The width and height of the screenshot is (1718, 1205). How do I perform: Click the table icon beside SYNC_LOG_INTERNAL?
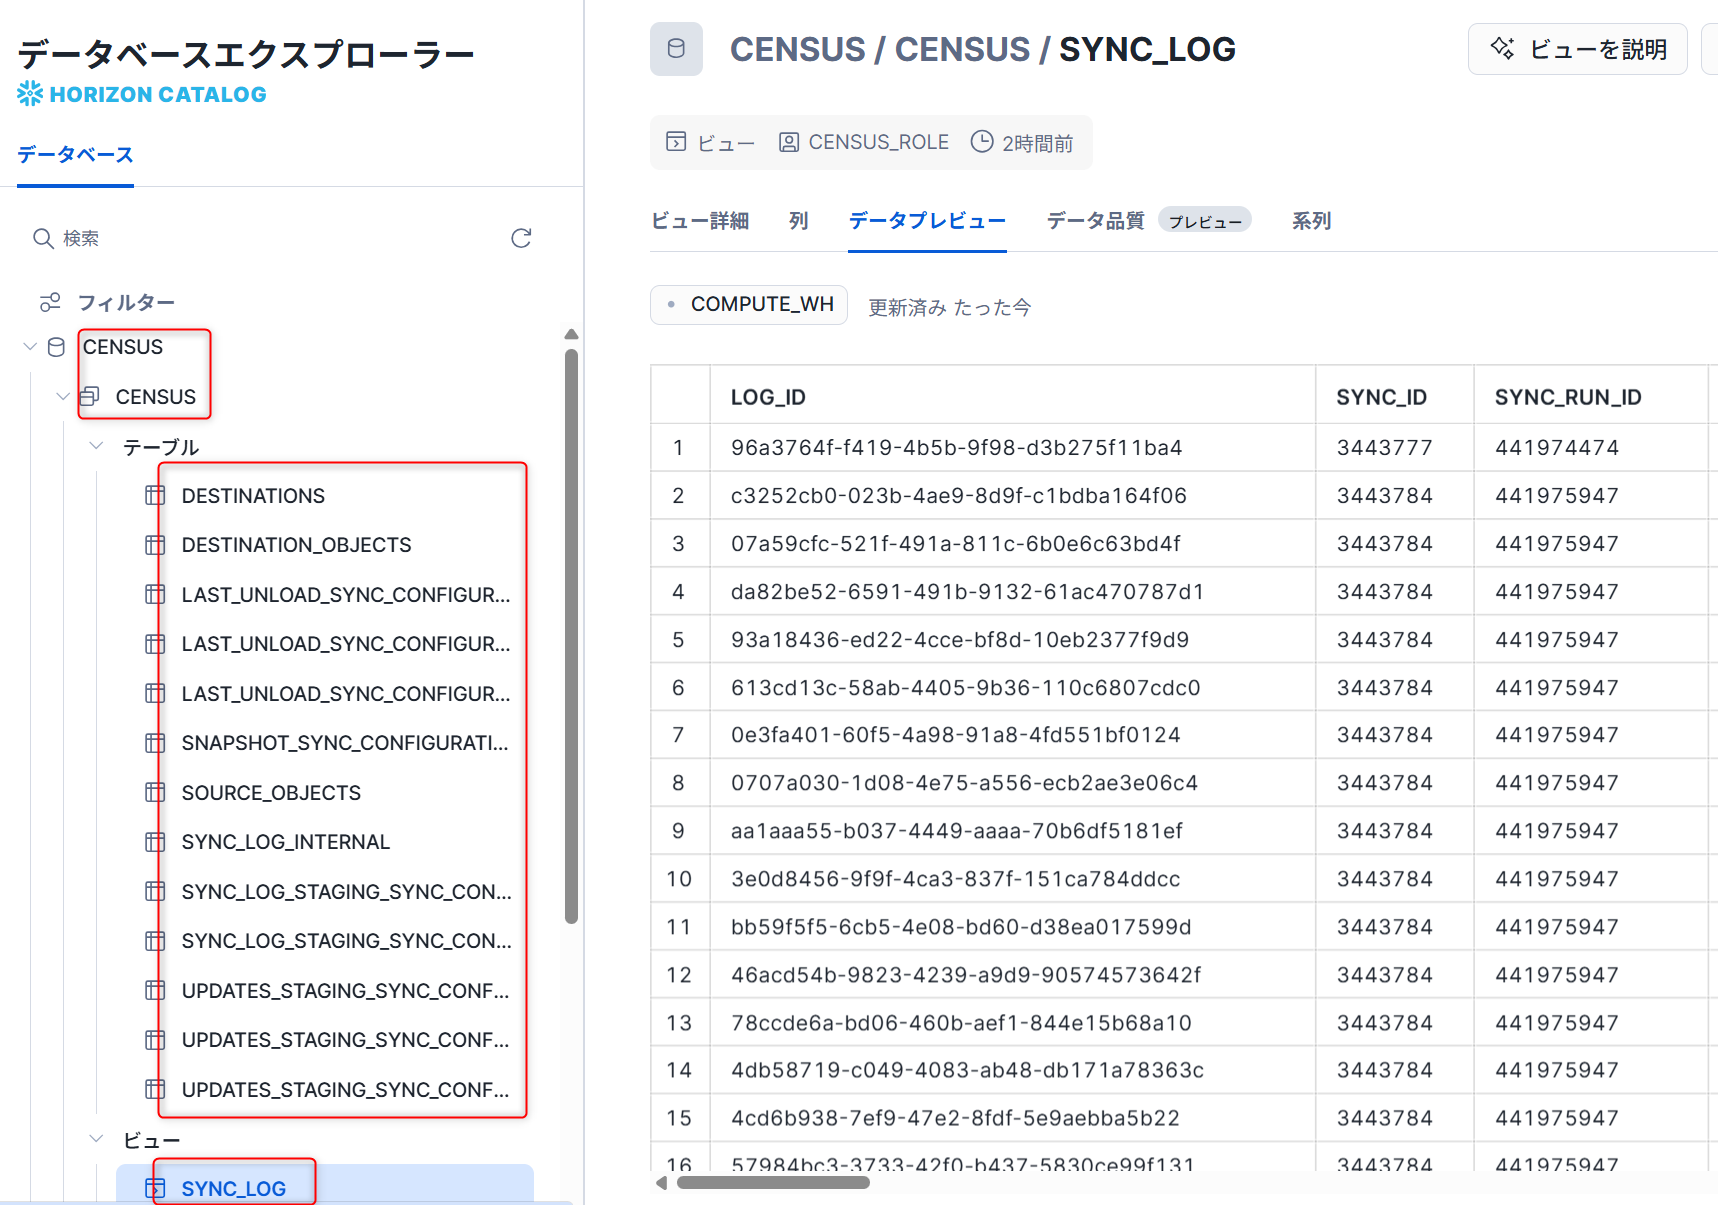click(155, 842)
